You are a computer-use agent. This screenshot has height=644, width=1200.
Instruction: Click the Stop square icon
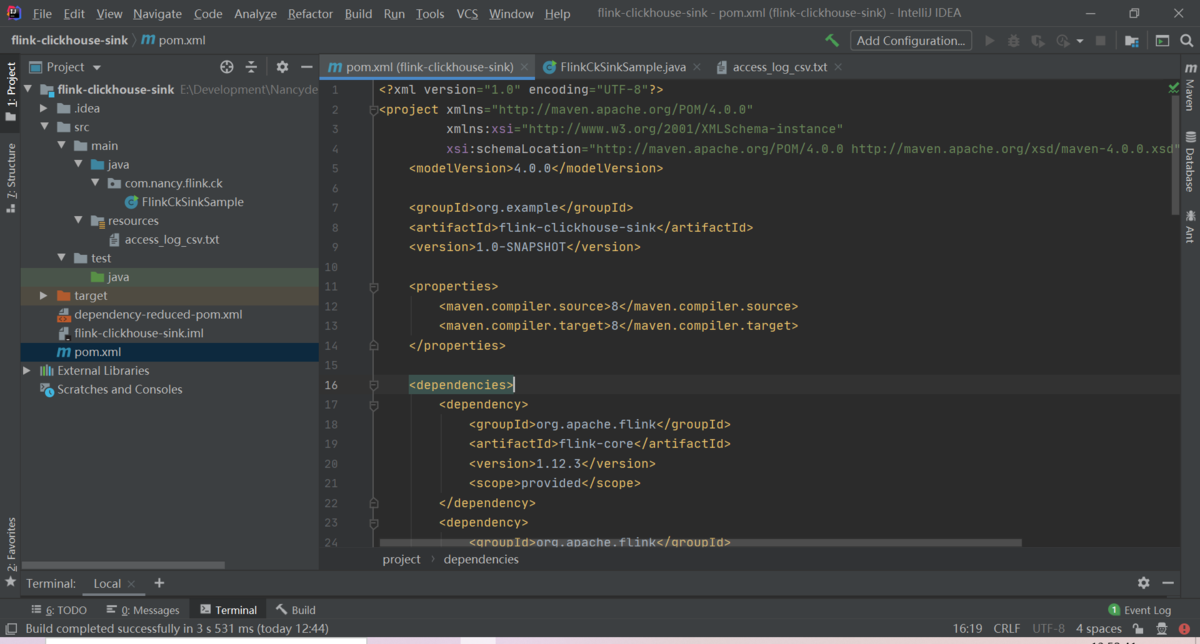[x=1101, y=41]
